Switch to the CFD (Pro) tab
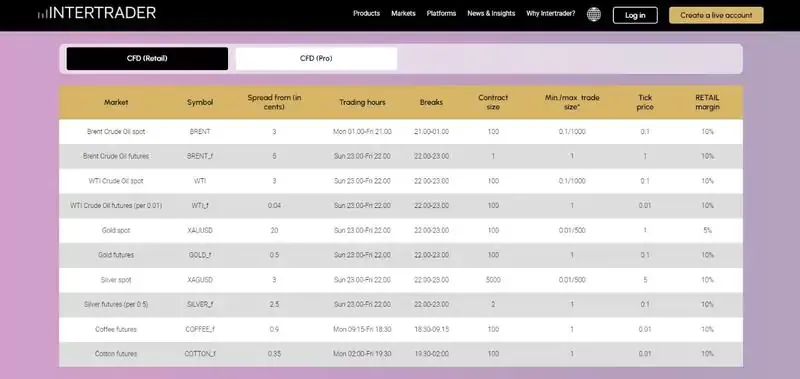 click(316, 59)
